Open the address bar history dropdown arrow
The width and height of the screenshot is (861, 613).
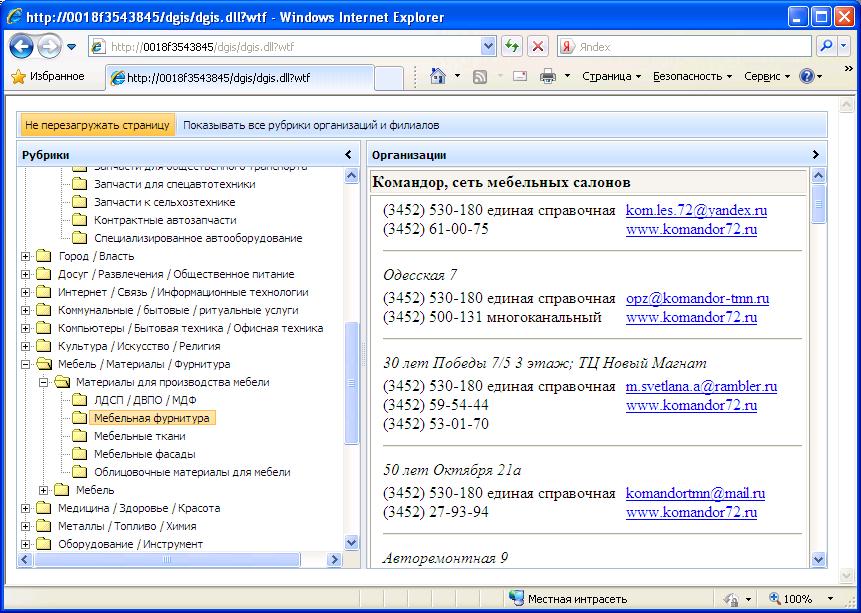pyautogui.click(x=488, y=47)
